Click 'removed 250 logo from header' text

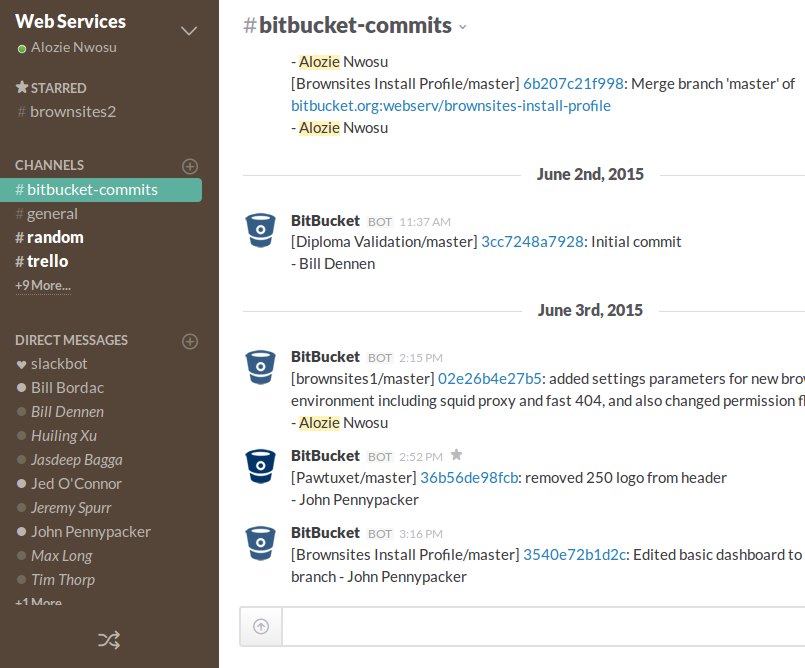(626, 478)
